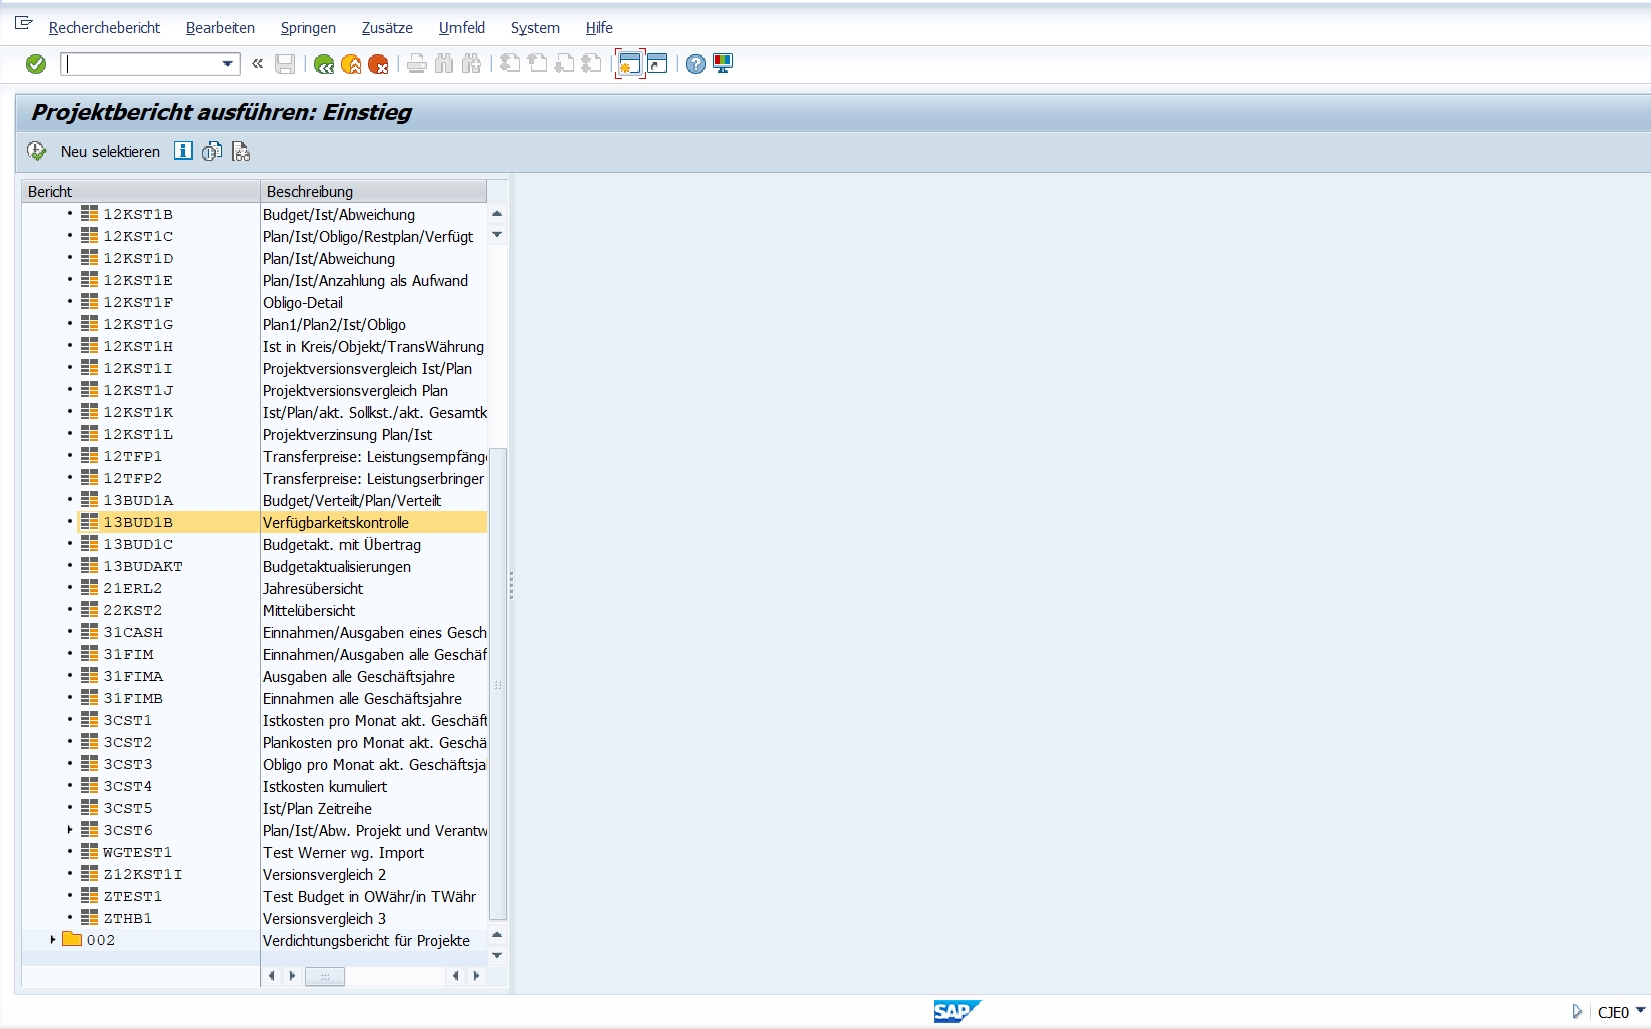Click the Istkosten kumuliert description

click(325, 787)
